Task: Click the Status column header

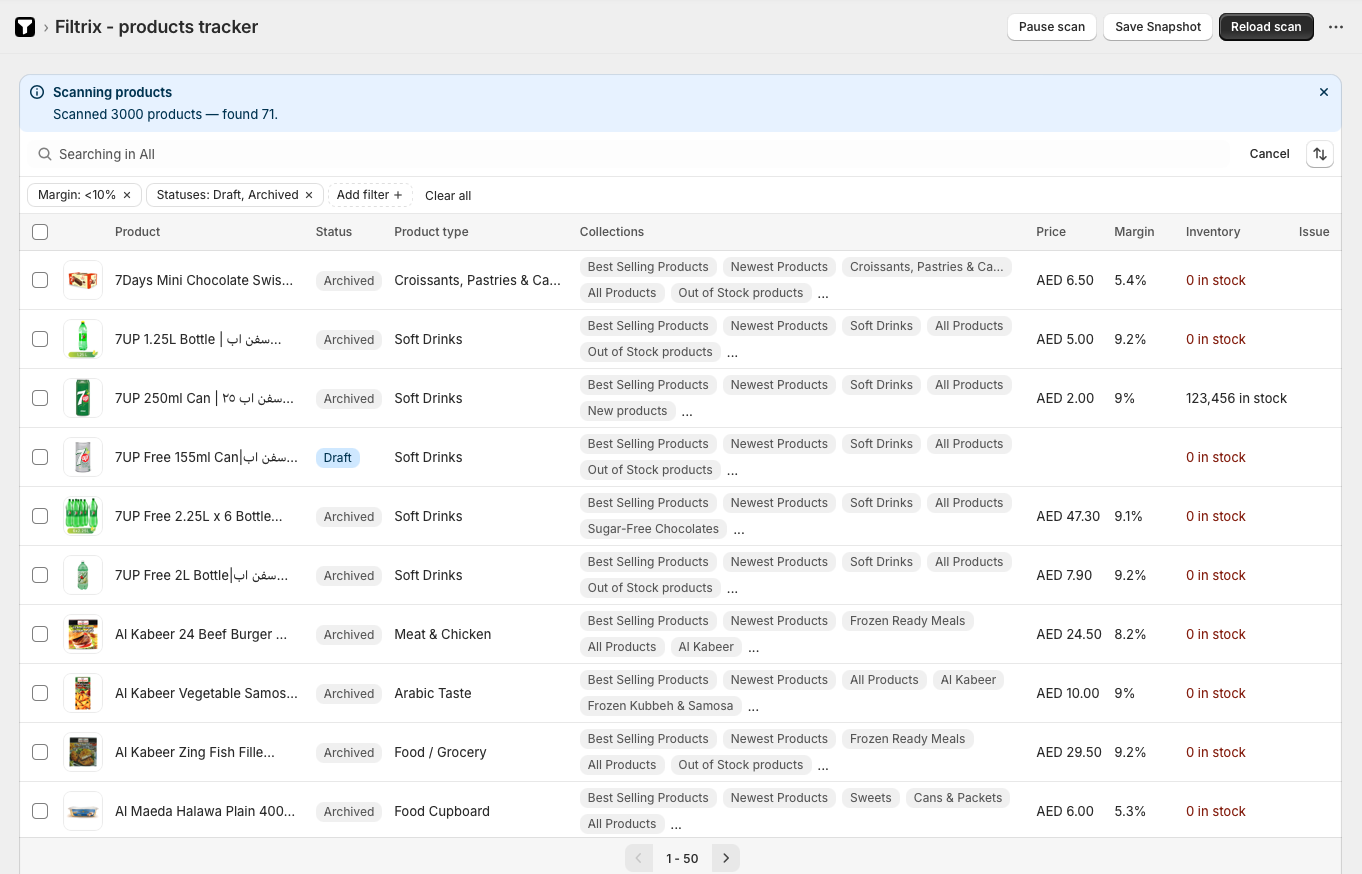Action: point(334,232)
